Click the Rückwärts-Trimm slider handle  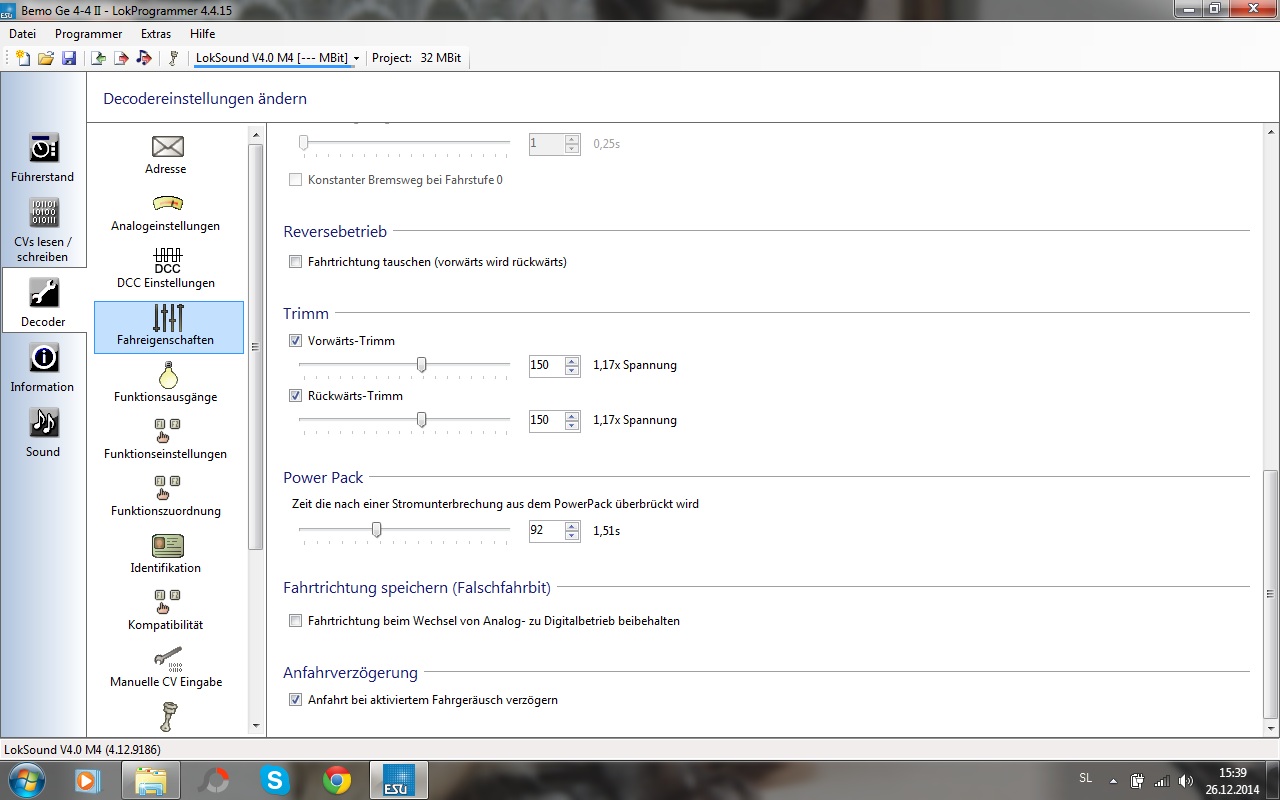(422, 420)
